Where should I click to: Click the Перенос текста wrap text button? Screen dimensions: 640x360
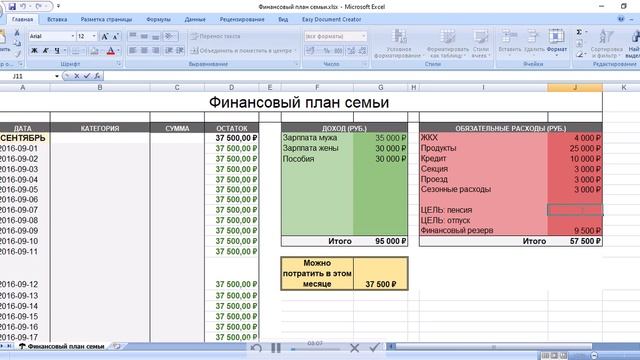click(216, 36)
